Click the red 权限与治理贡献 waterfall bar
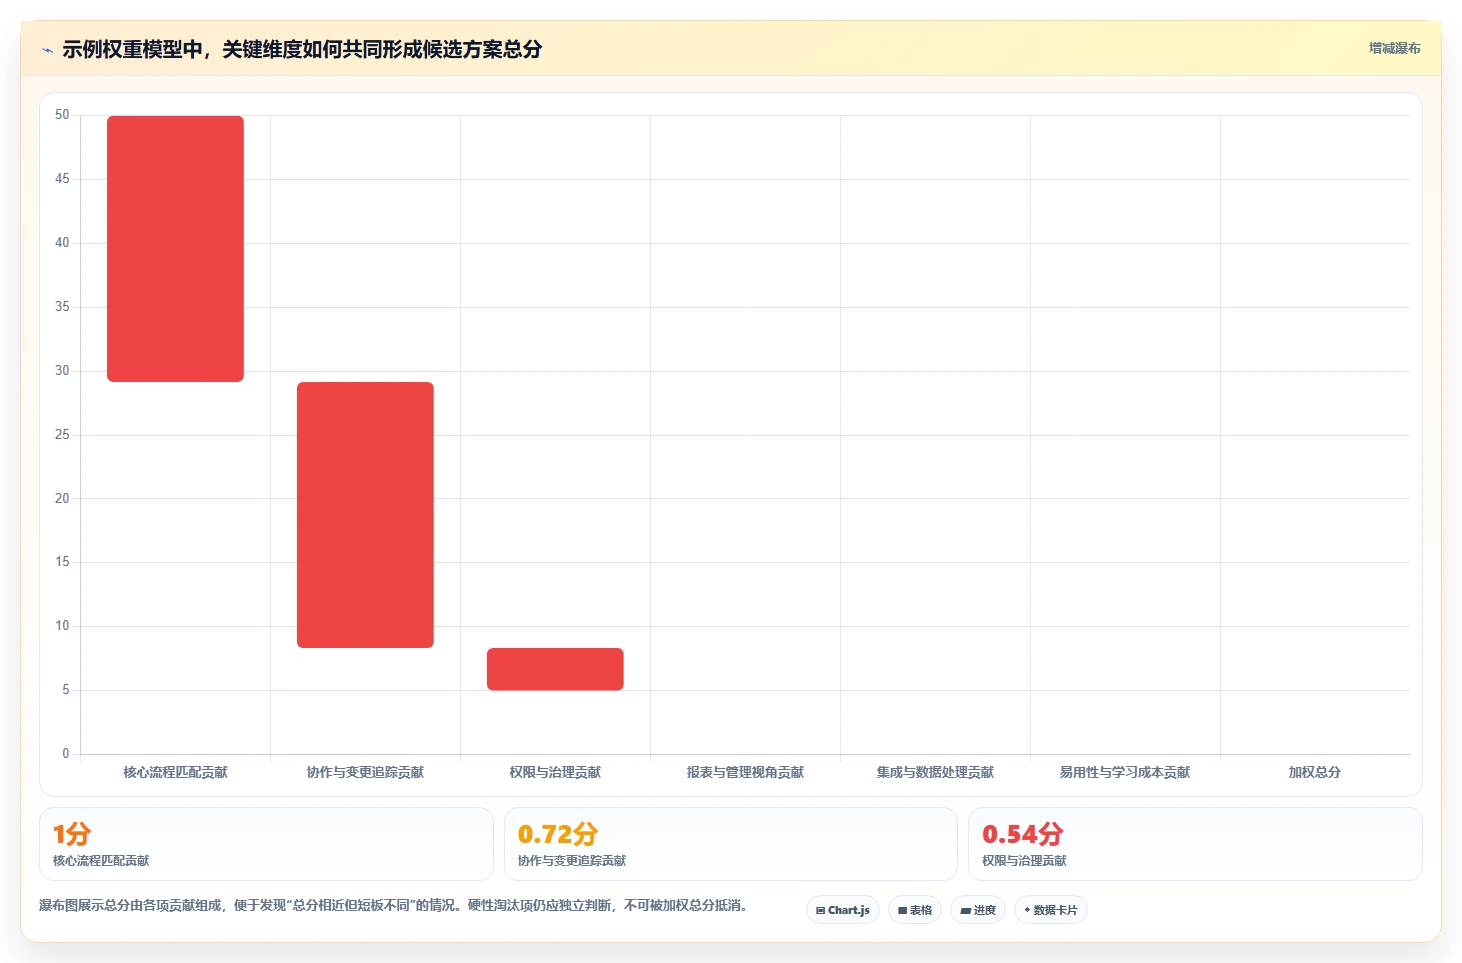The height and width of the screenshot is (963, 1462). (x=555, y=669)
